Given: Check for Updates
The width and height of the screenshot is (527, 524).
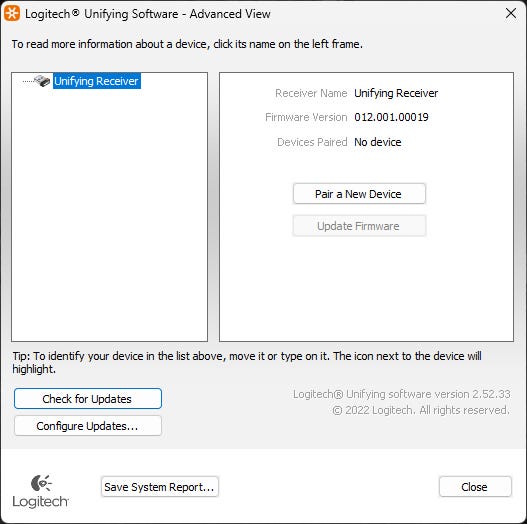Looking at the screenshot, I should pyautogui.click(x=88, y=399).
